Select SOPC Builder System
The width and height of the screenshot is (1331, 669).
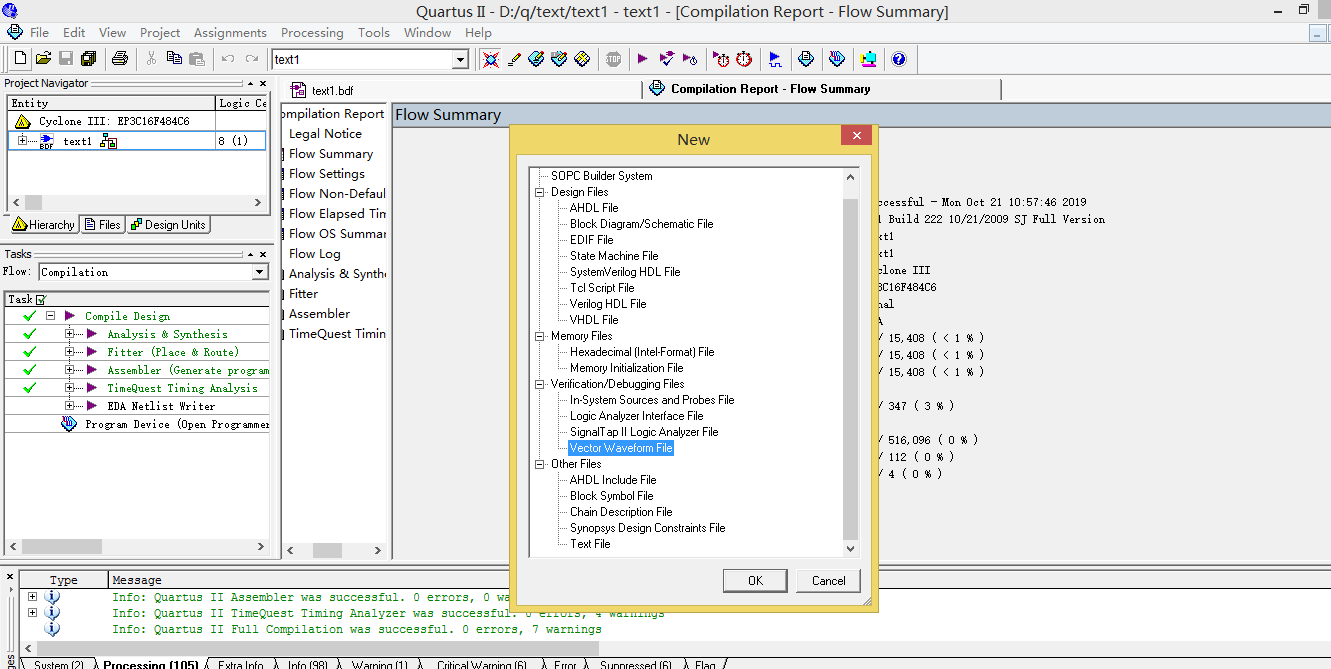pos(601,176)
